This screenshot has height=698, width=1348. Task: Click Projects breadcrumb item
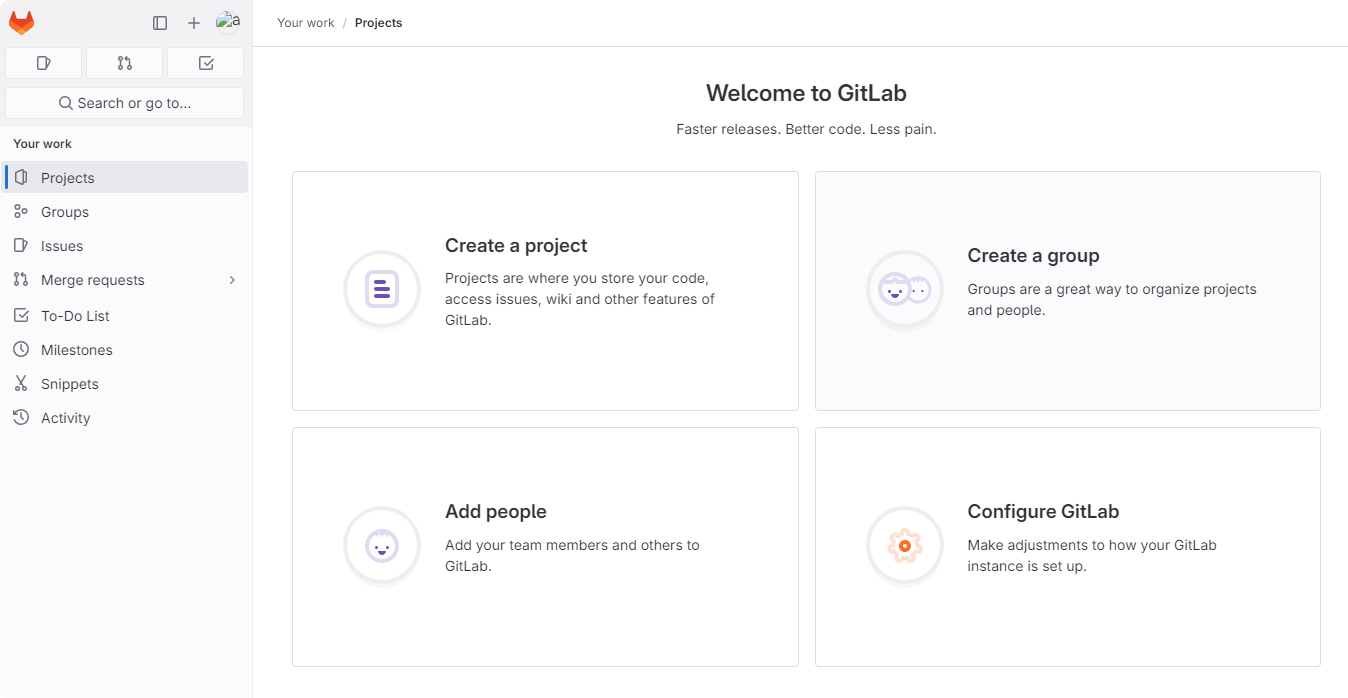[379, 23]
